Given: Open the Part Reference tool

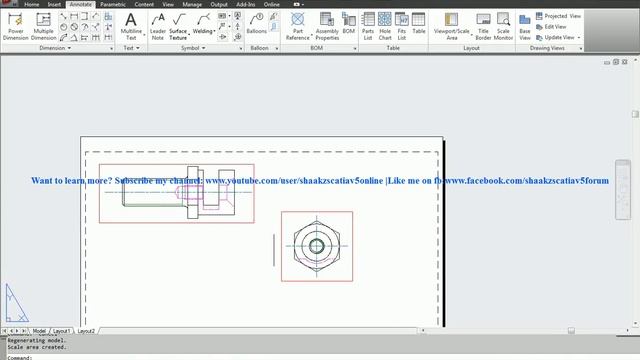Looking at the screenshot, I should click(298, 26).
